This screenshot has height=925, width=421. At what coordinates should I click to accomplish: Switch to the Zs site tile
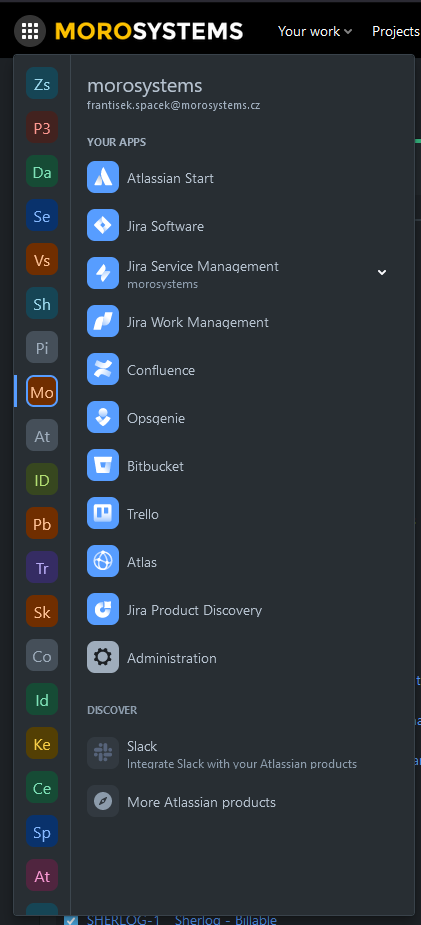pos(42,84)
